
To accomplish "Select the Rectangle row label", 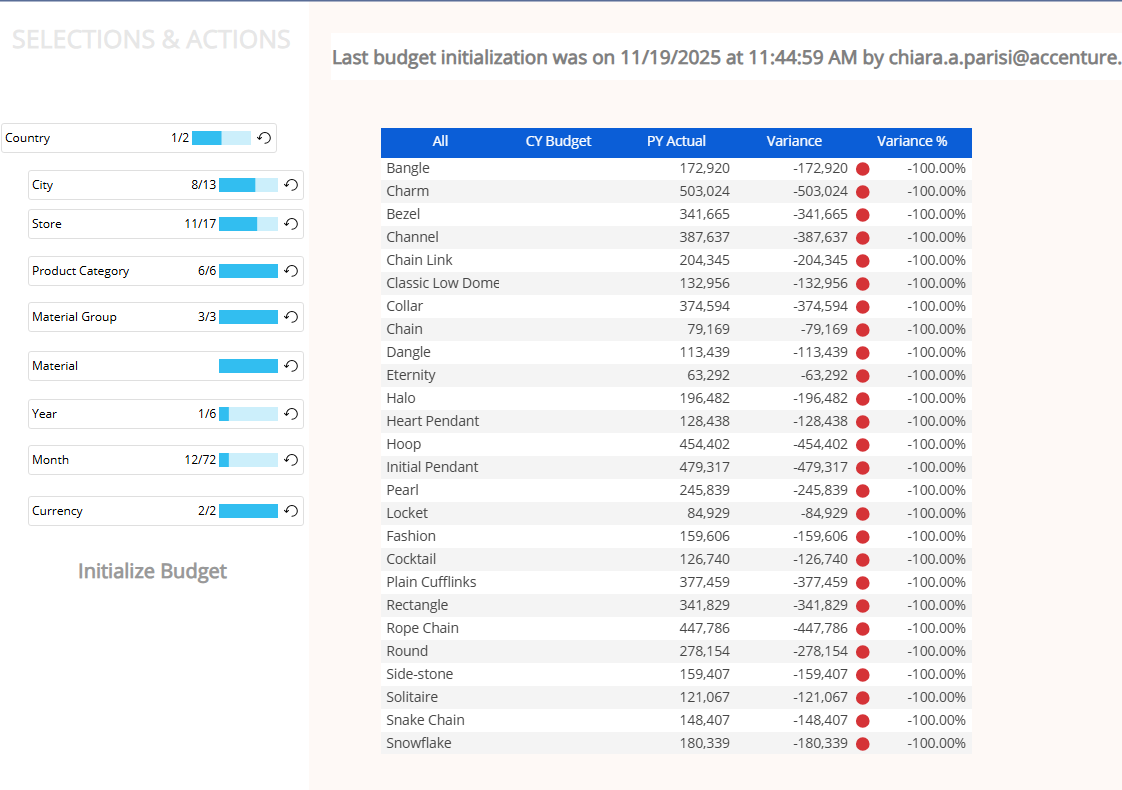I will 417,605.
